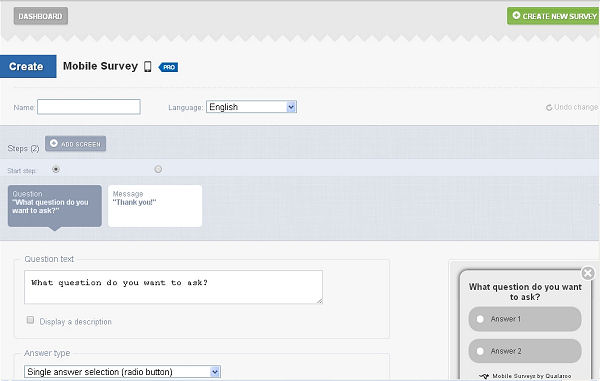600x381 pixels.
Task: Click the Undo change link
Action: coord(572,107)
